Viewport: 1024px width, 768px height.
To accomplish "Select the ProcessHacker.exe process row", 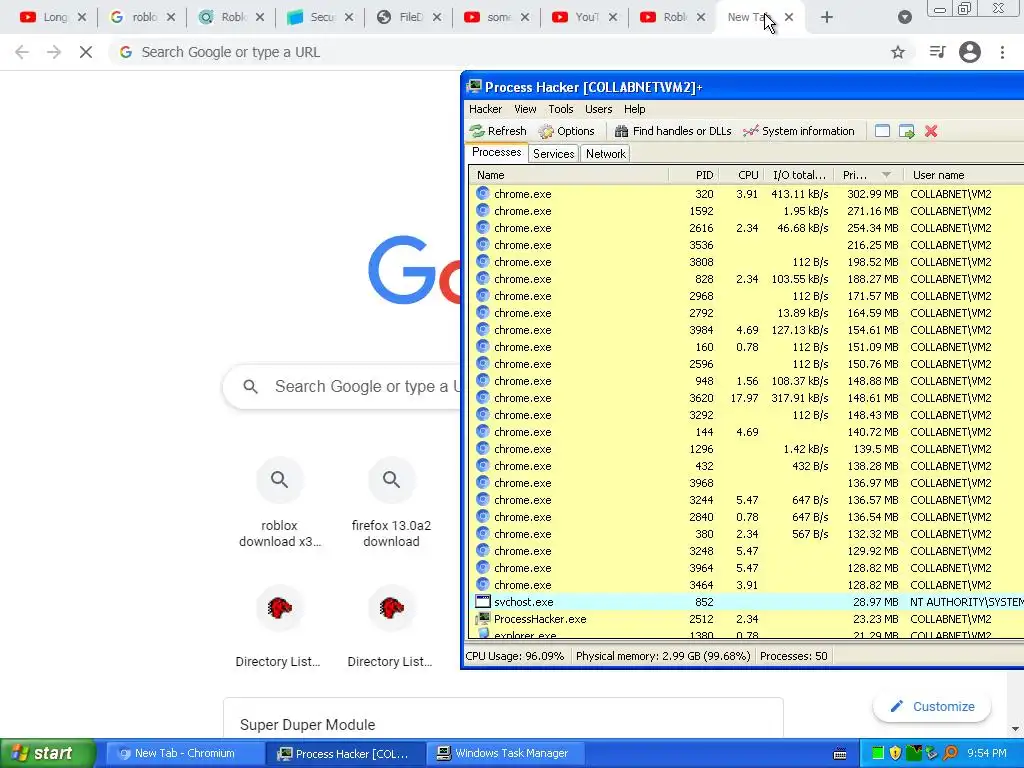I will 746,618.
